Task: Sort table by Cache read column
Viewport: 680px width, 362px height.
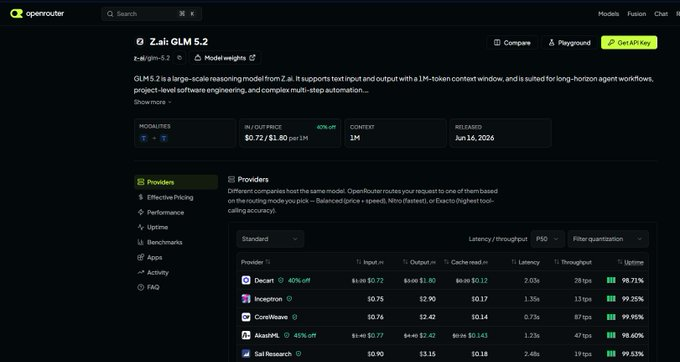Action: point(466,262)
